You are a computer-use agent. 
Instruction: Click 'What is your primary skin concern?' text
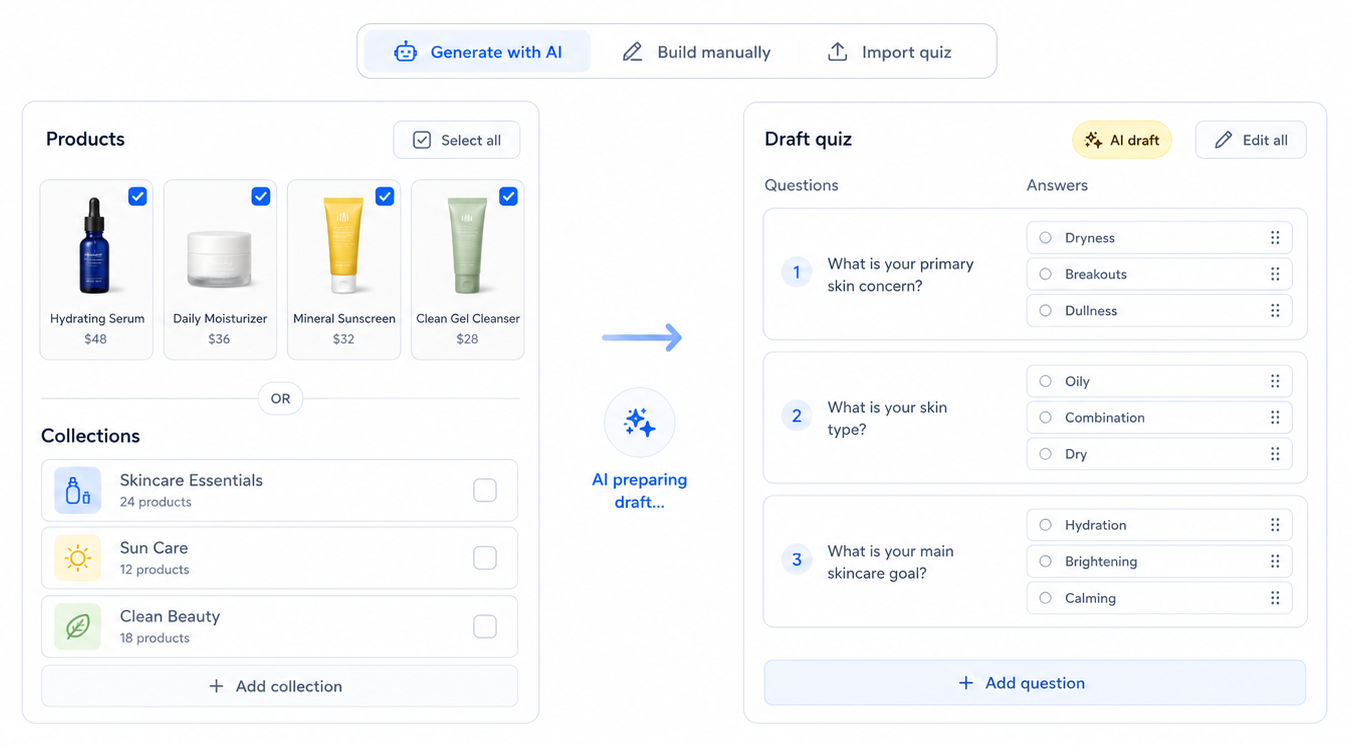900,275
